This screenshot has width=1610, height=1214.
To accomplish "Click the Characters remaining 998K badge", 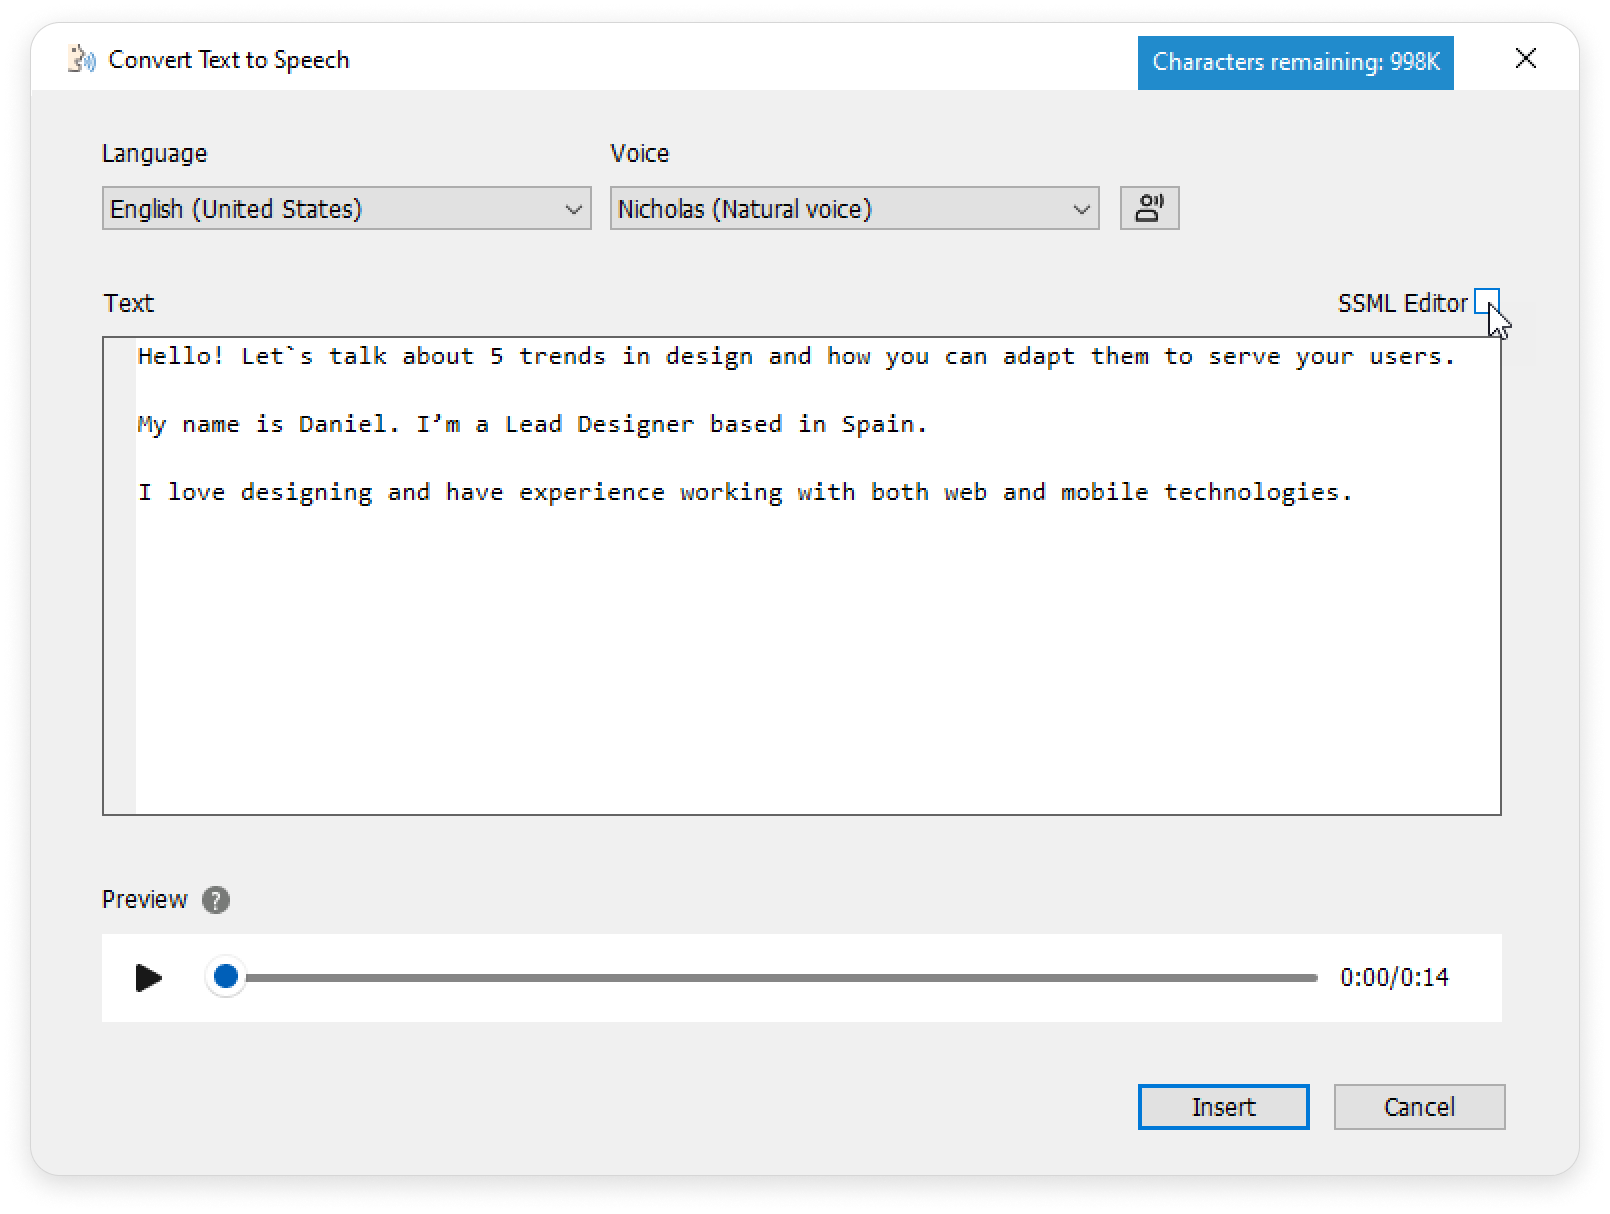I will pos(1295,62).
